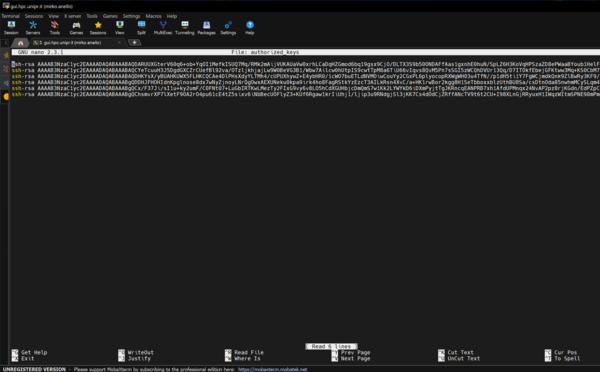Screen dimensions: 600x372
Task: Activate the MultiExec toolbar icon
Action: tap(163, 28)
